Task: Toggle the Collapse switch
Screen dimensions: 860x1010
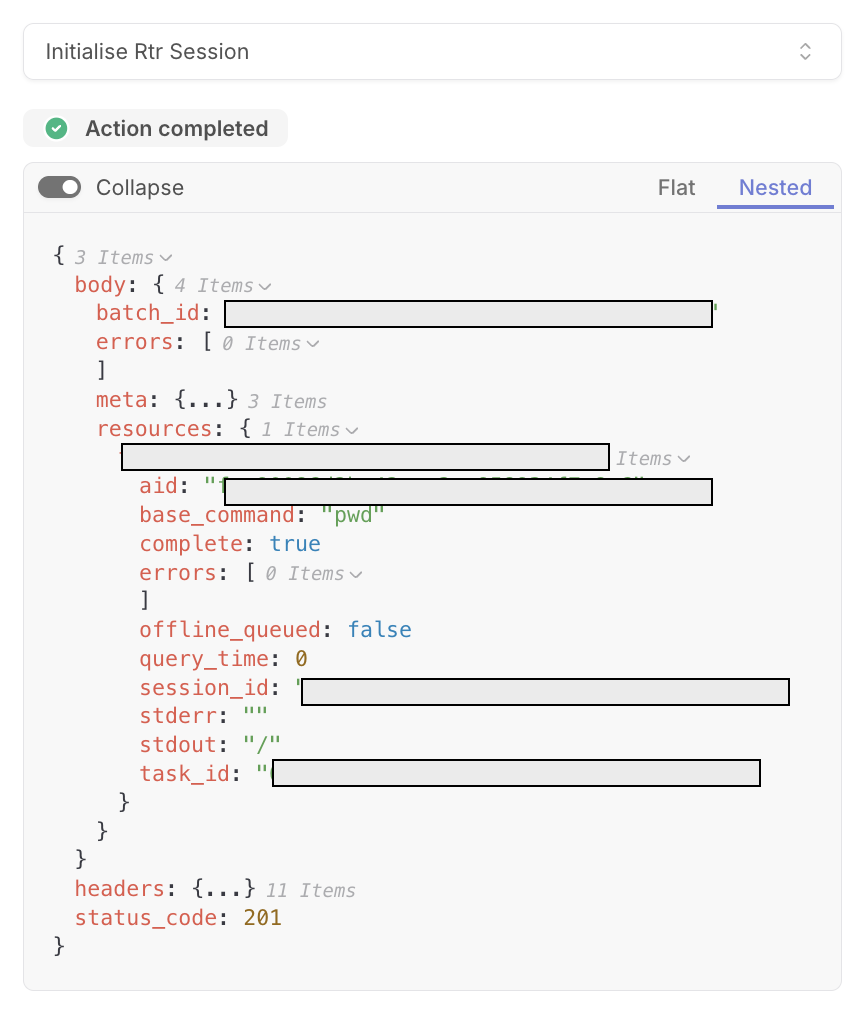Action: (59, 187)
